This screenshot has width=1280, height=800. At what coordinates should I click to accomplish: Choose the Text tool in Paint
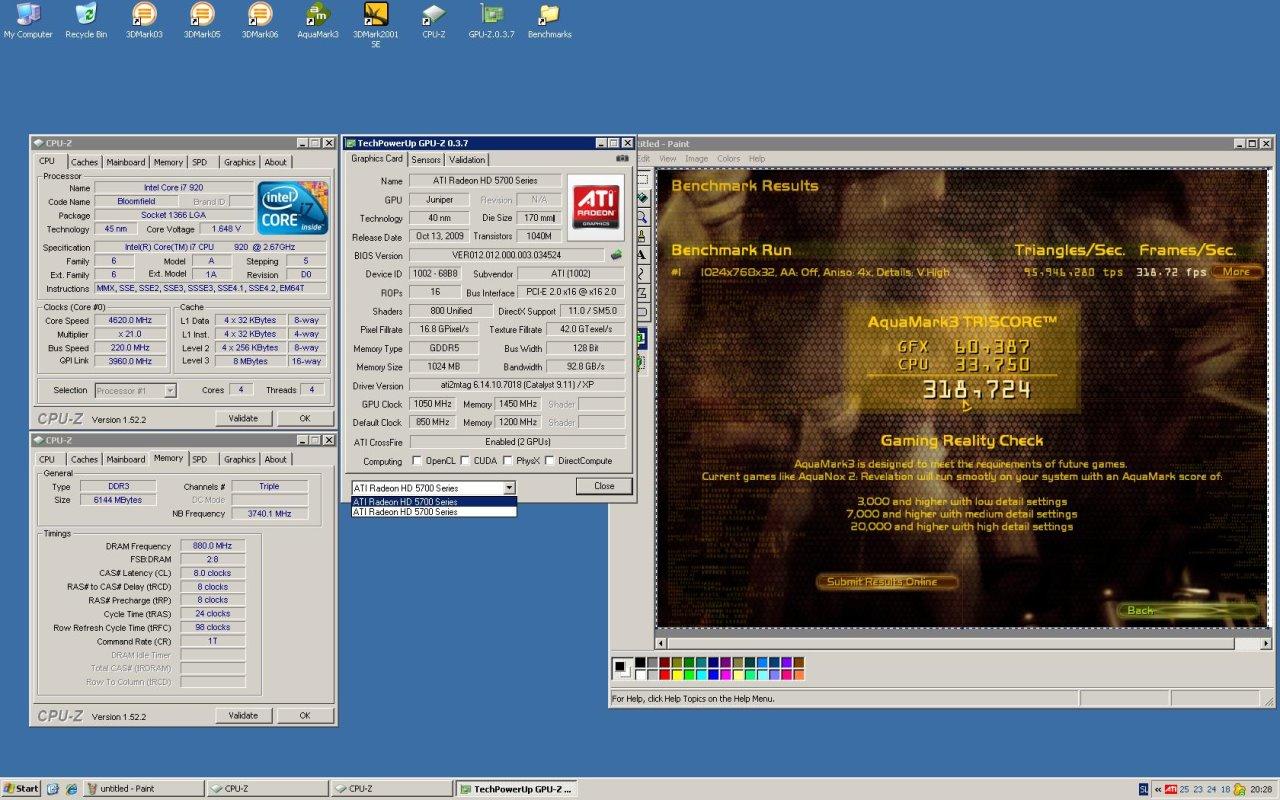click(644, 255)
